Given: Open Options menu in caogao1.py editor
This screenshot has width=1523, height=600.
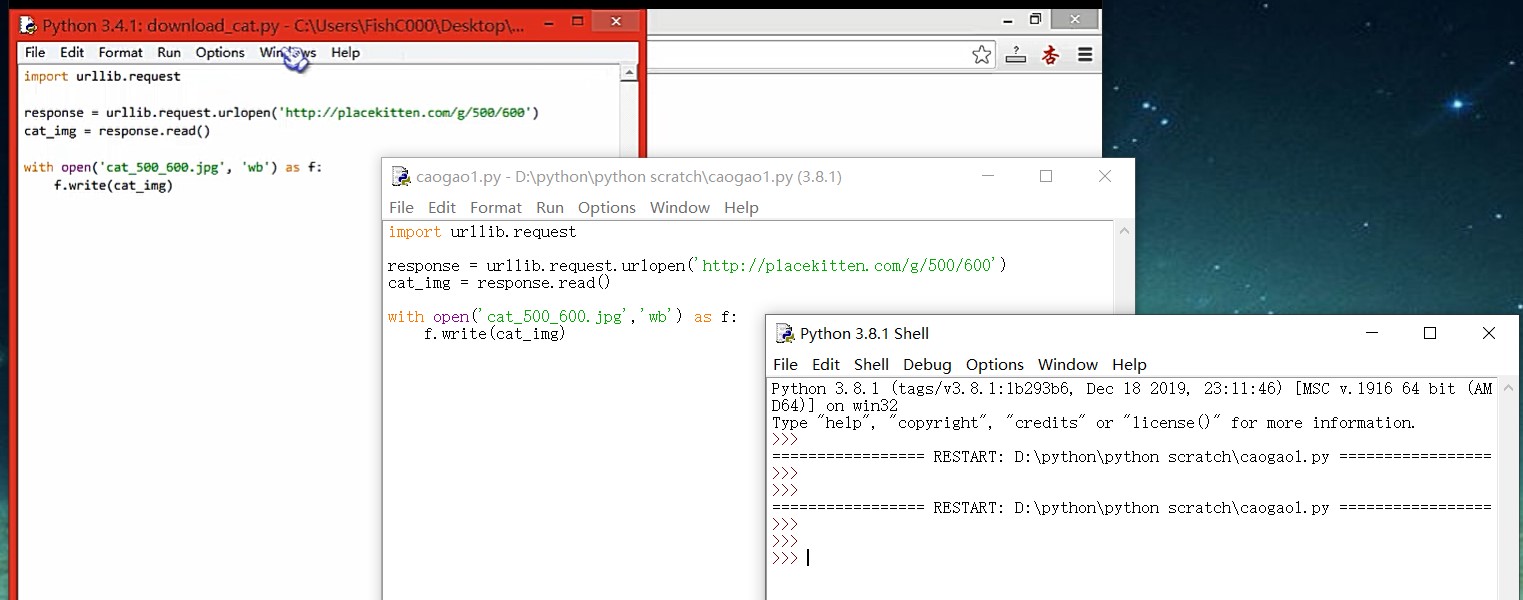Looking at the screenshot, I should (x=606, y=208).
